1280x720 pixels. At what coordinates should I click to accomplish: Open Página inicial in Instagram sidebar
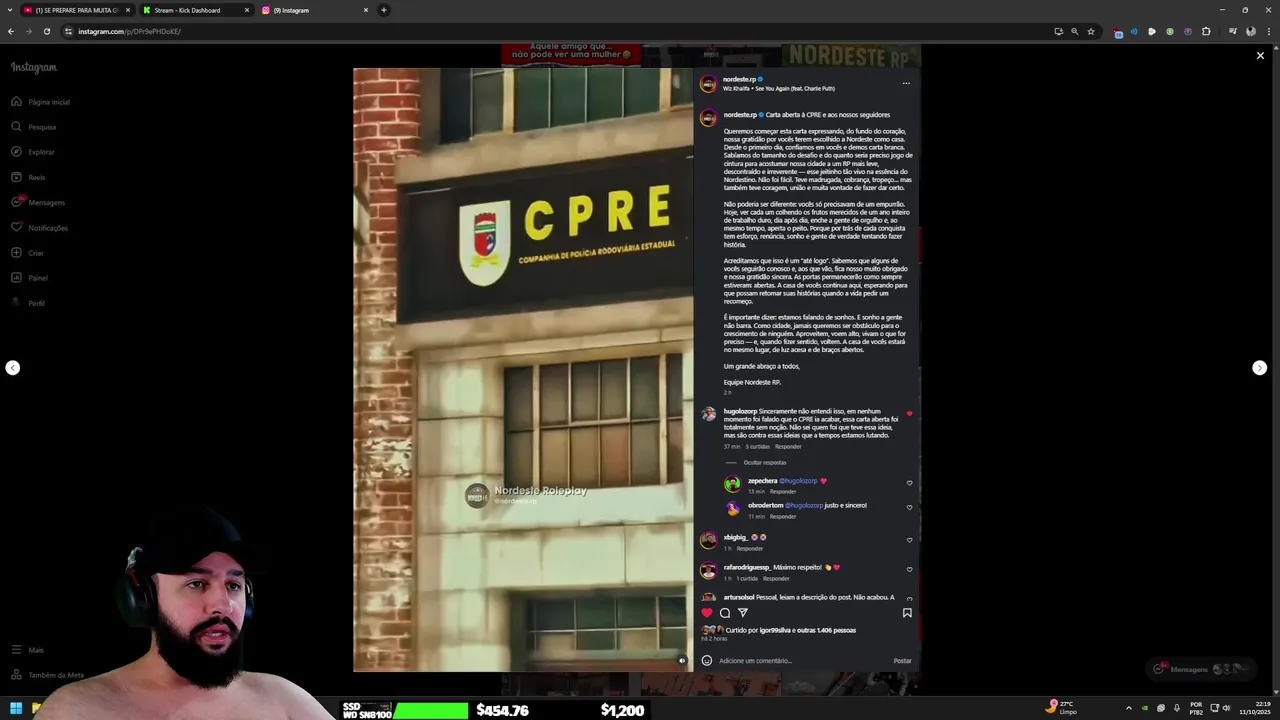(x=40, y=102)
